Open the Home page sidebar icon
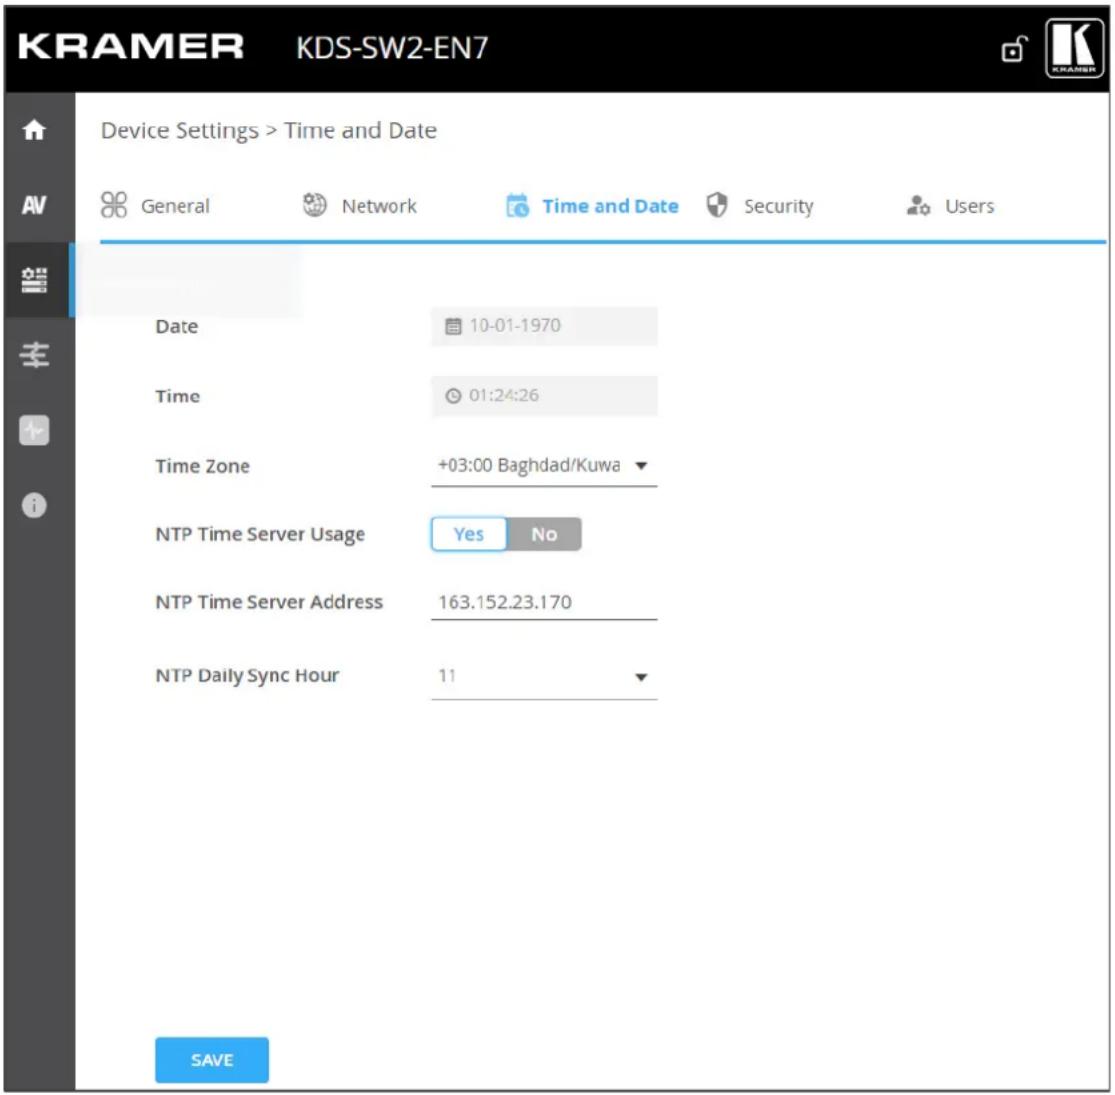 34,130
